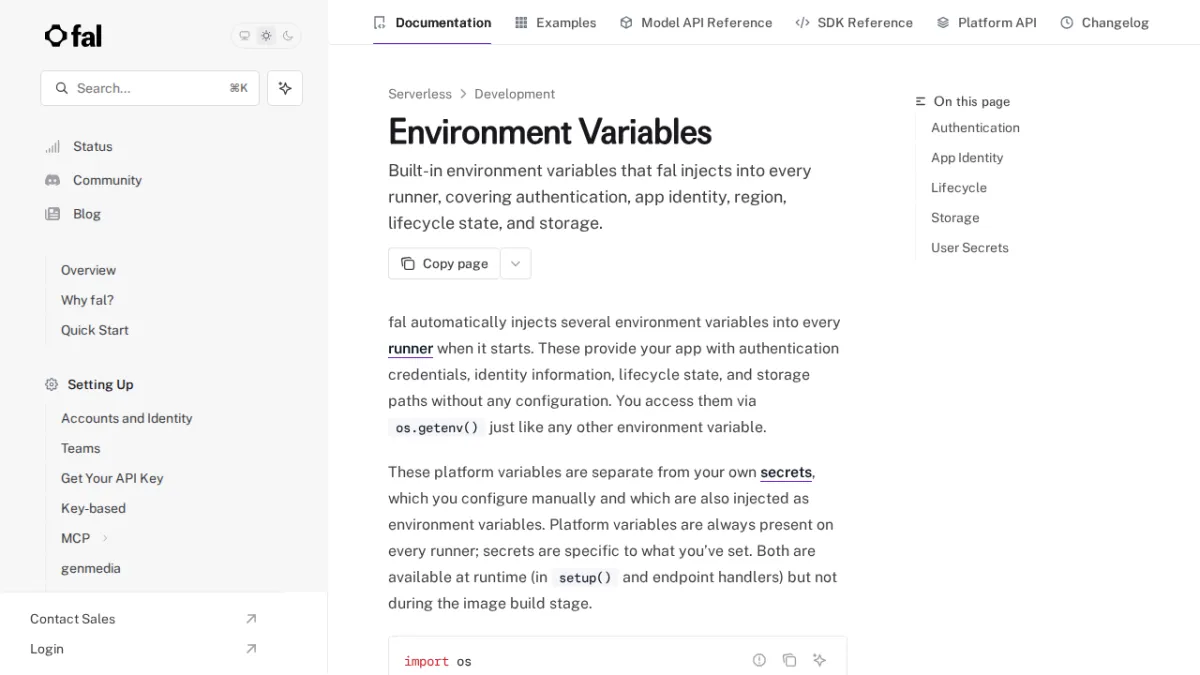Click the fal logo
The height and width of the screenshot is (675, 1200).
(73, 36)
